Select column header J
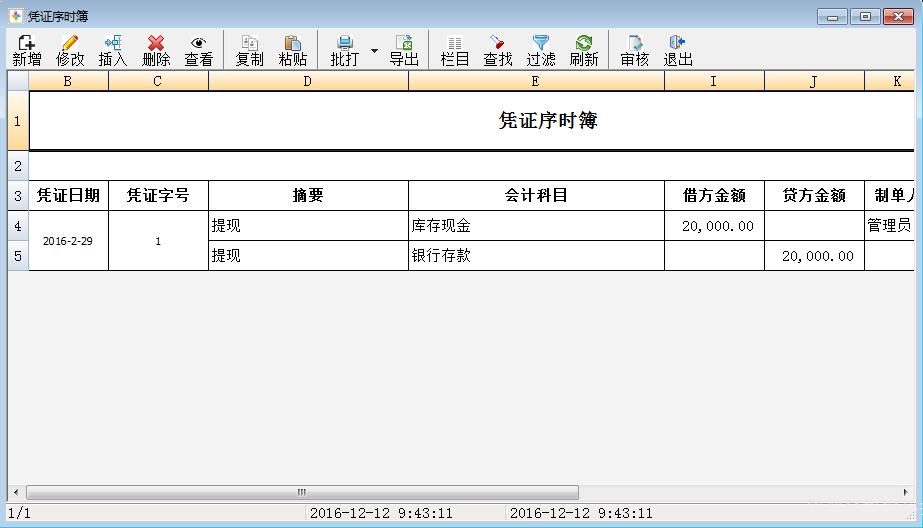The width and height of the screenshot is (923, 528). point(814,81)
